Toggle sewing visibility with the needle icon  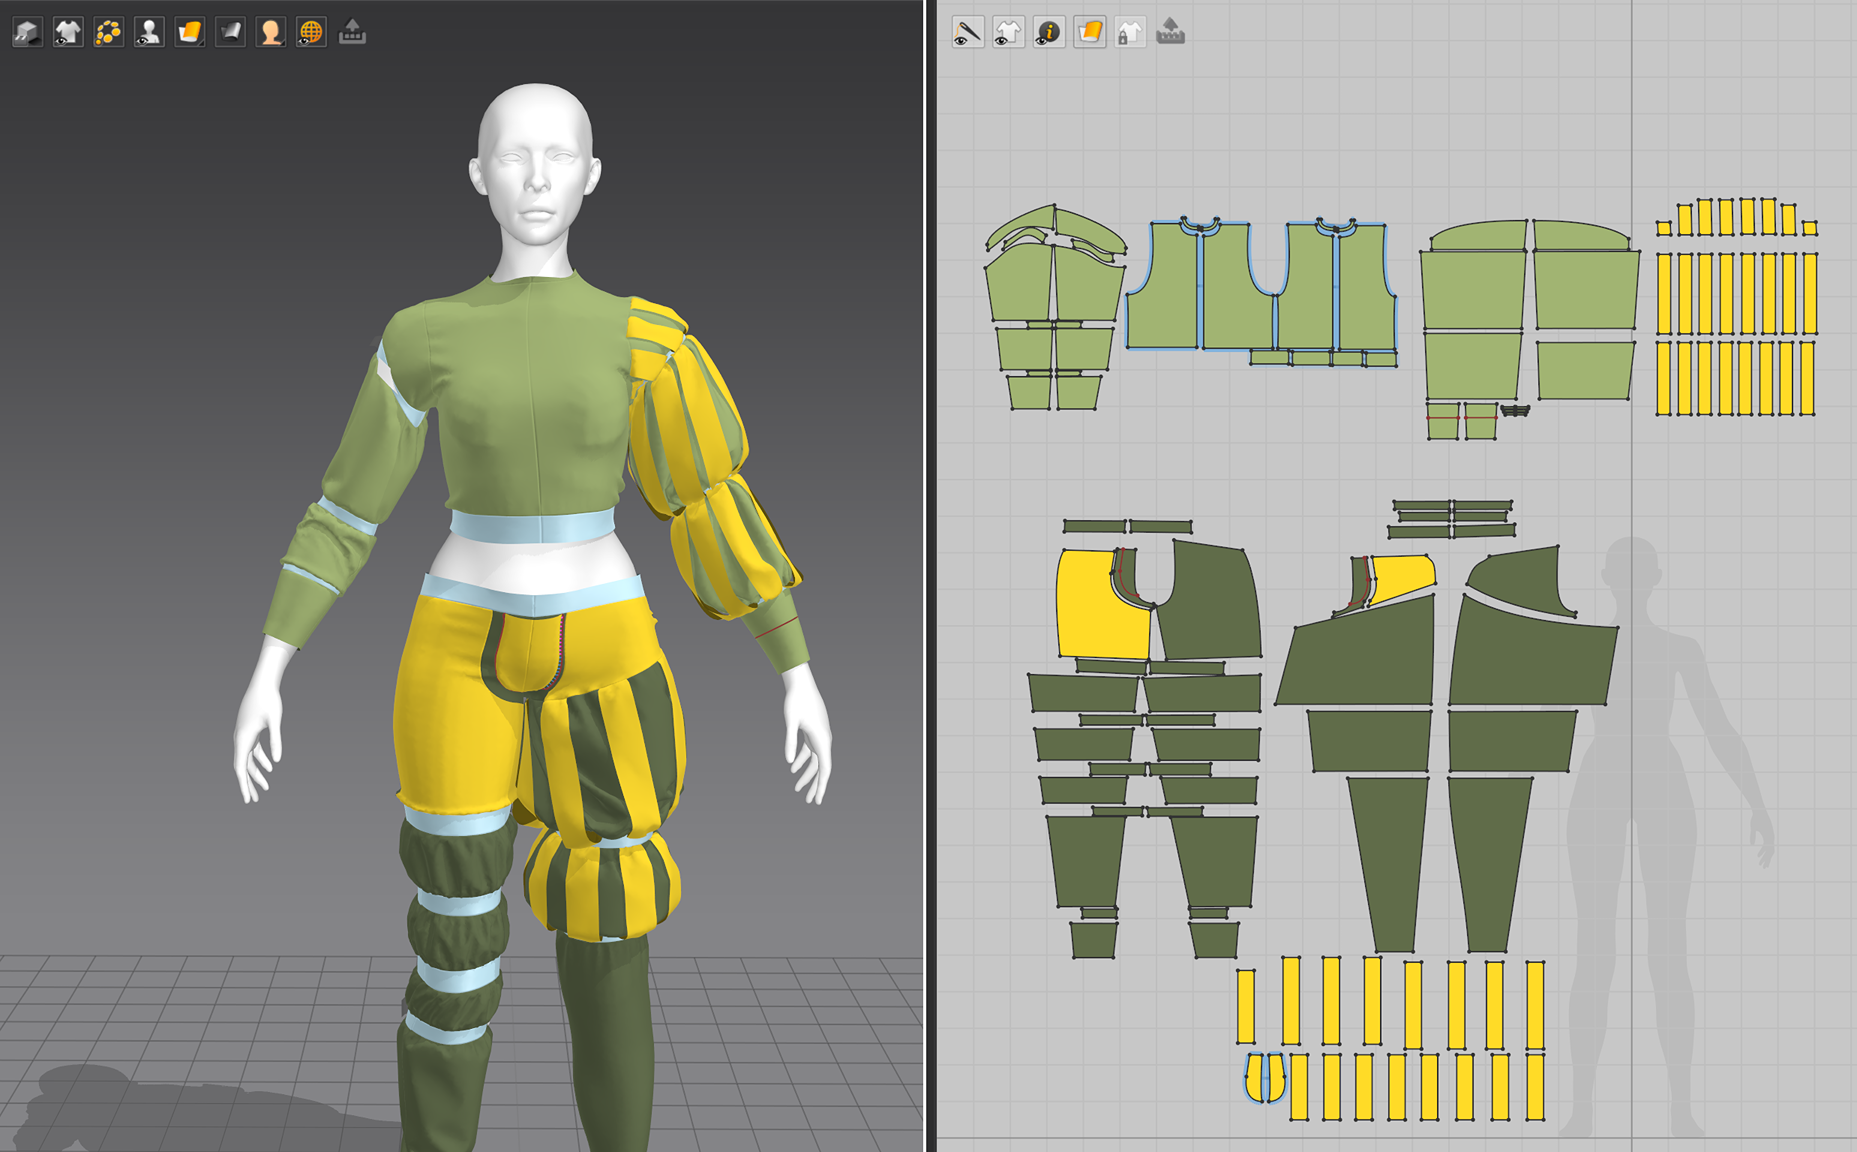[967, 32]
